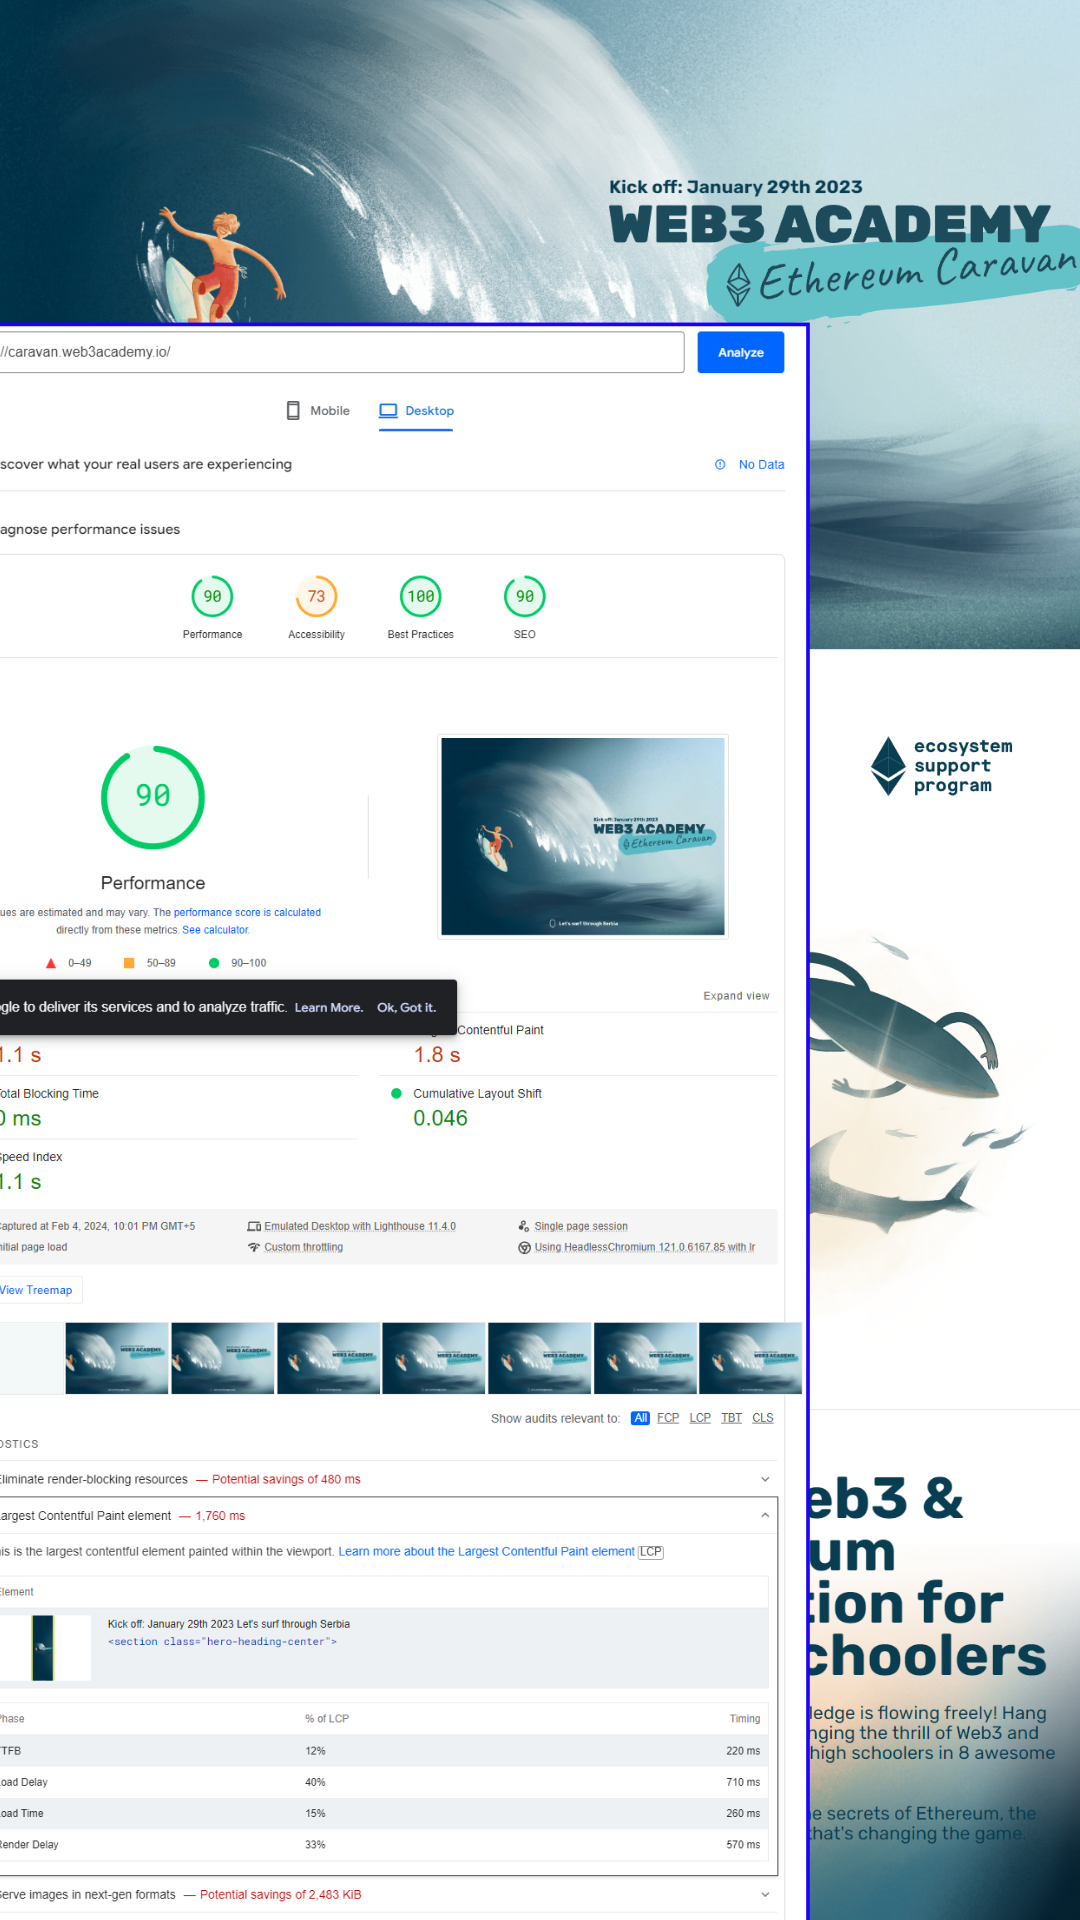Select the TBT audits filter
This screenshot has width=1080, height=1920.
tap(732, 1418)
